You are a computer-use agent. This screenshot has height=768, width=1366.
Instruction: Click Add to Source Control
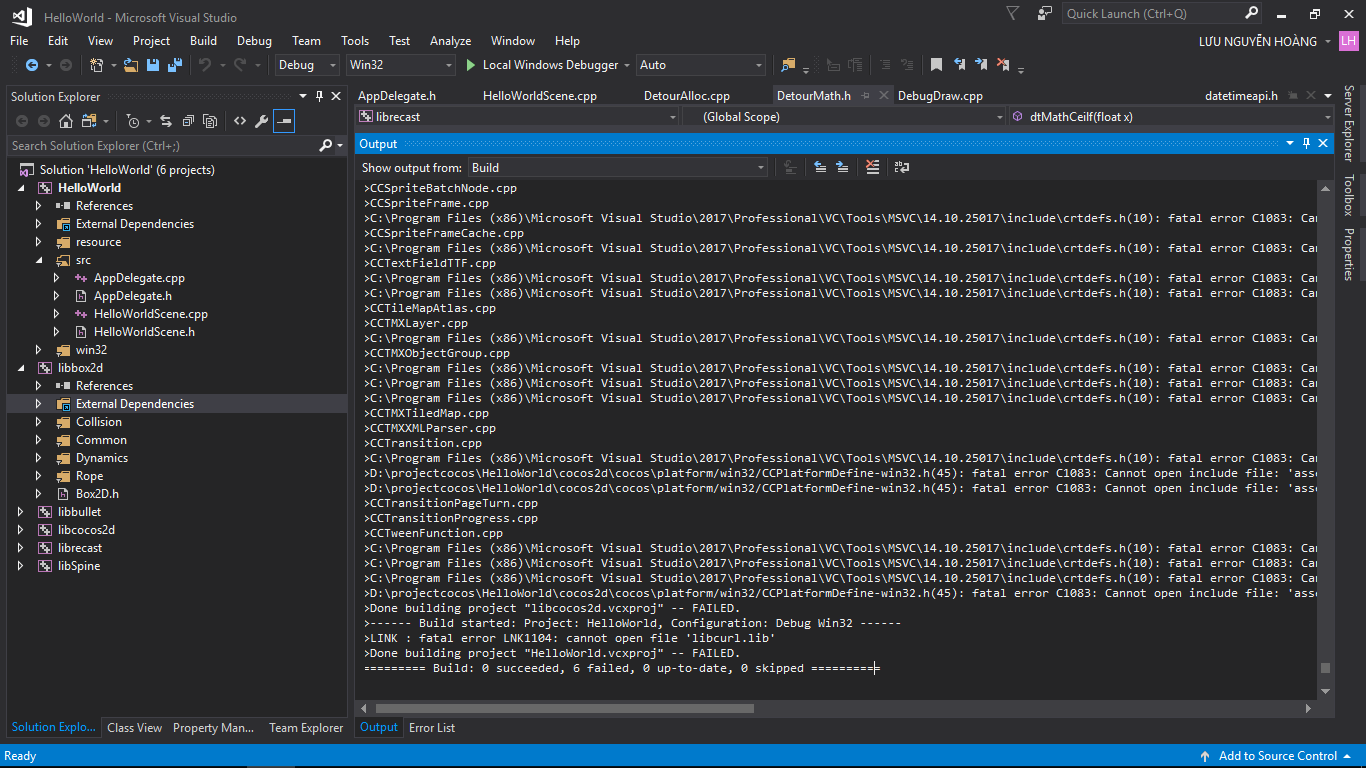click(x=1277, y=756)
